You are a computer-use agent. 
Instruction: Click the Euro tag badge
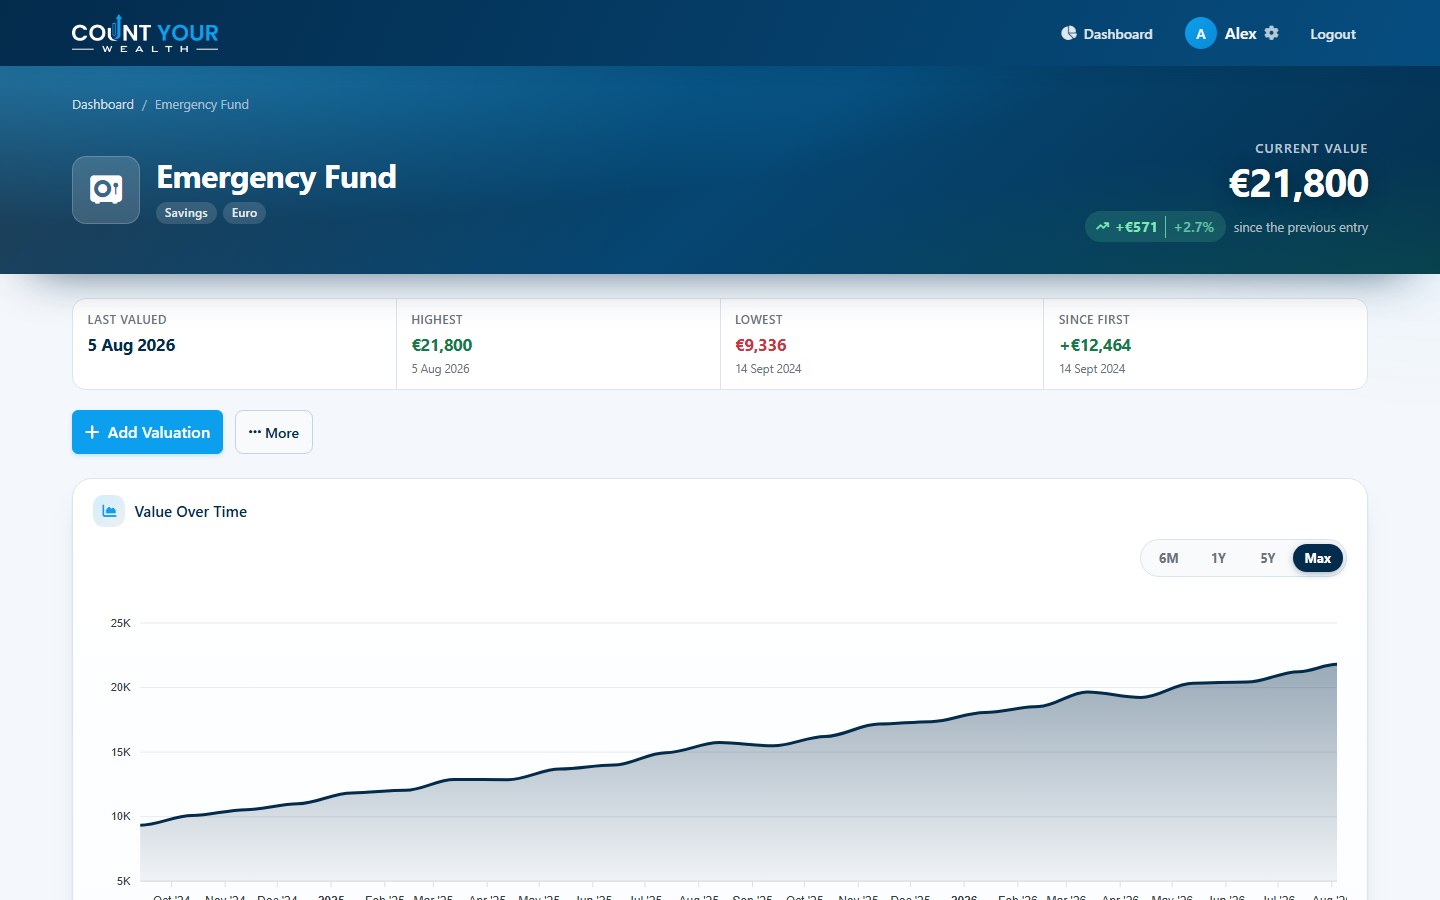point(244,213)
